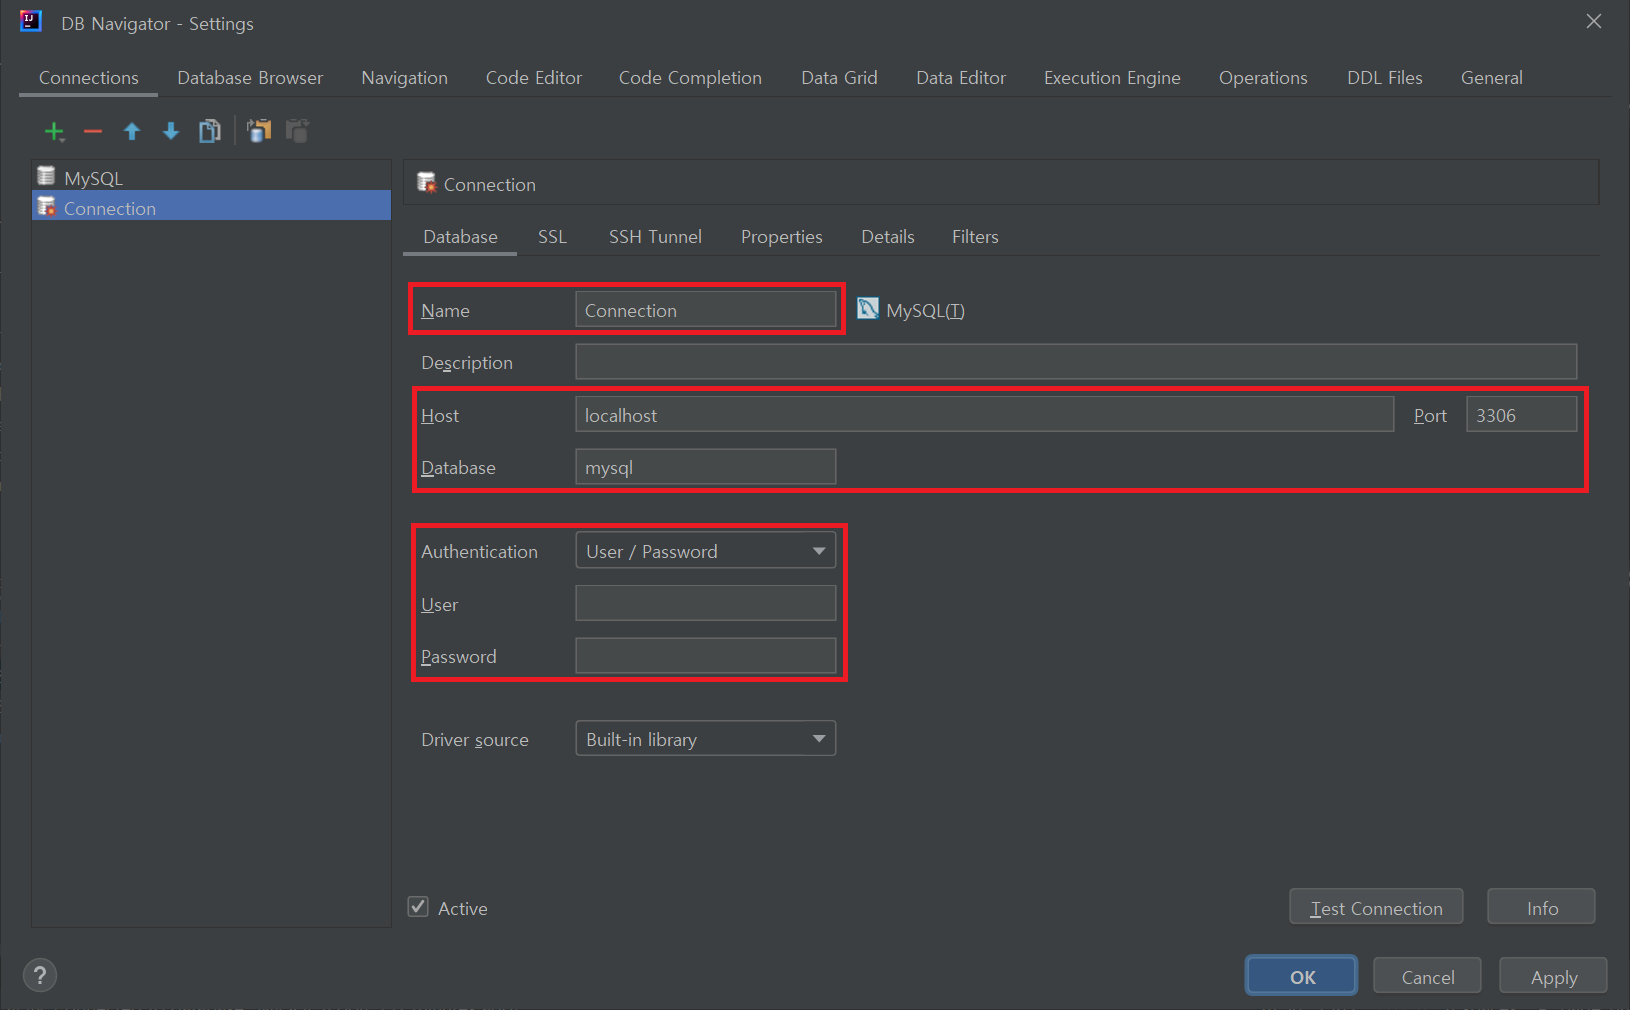Open the Database Browser tab
The width and height of the screenshot is (1630, 1010).
point(250,78)
